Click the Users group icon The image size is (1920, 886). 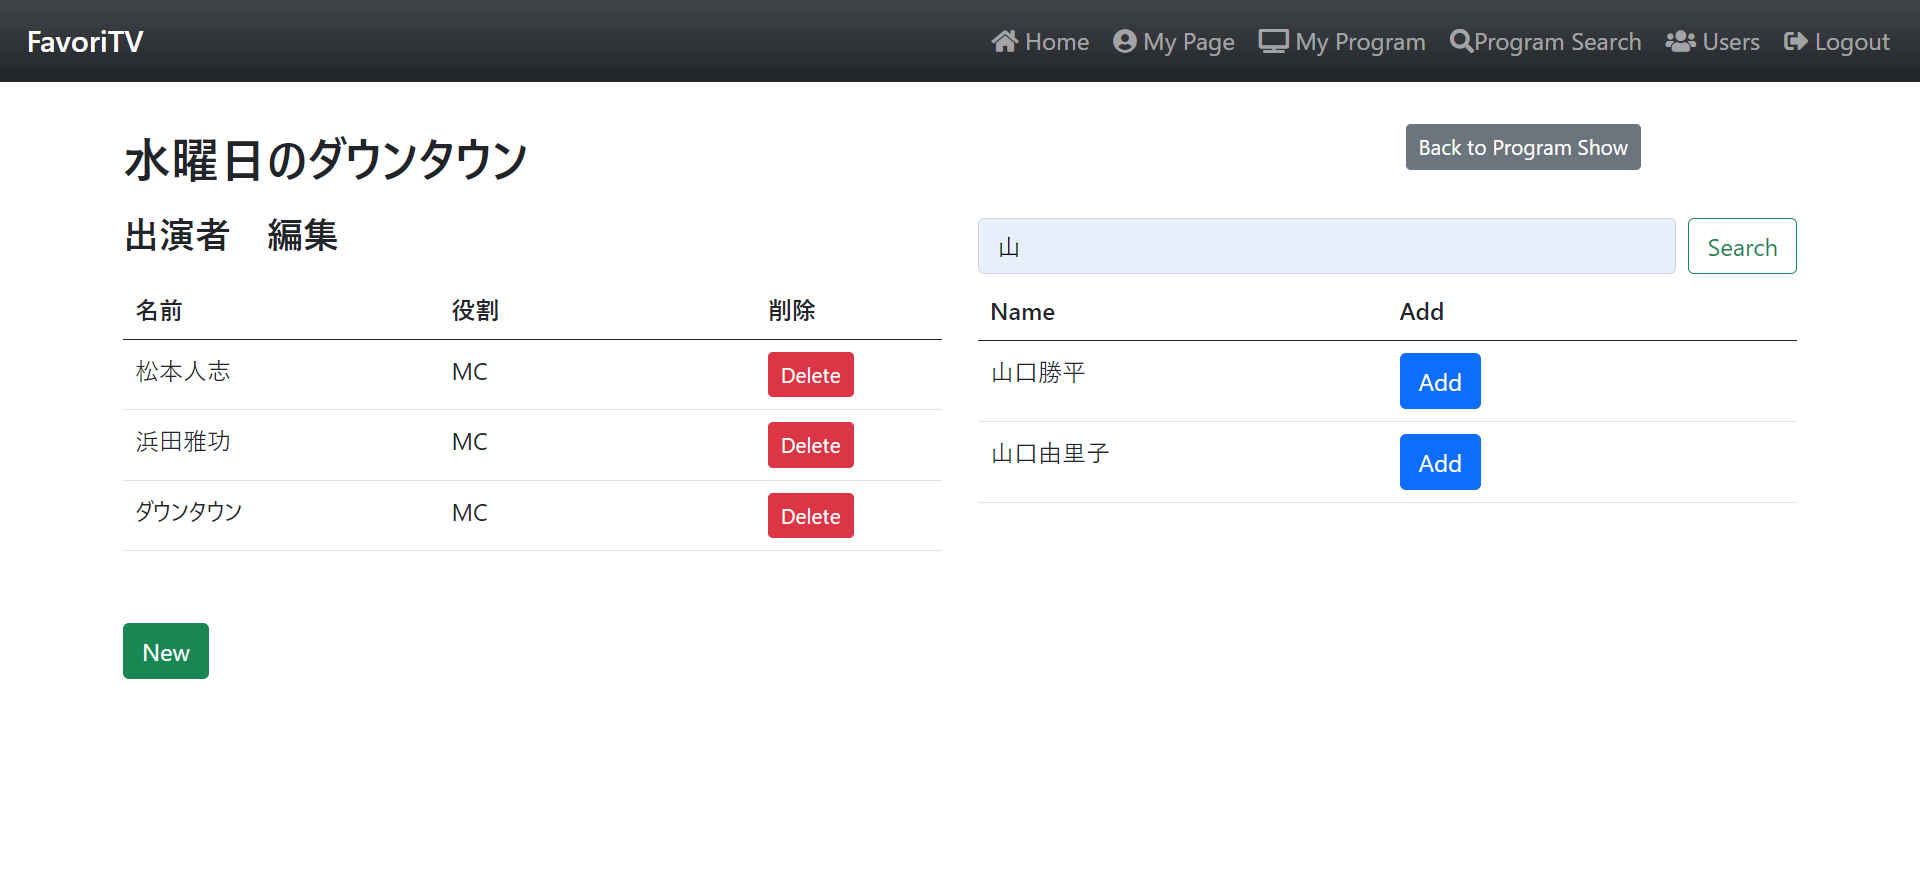click(x=1680, y=41)
